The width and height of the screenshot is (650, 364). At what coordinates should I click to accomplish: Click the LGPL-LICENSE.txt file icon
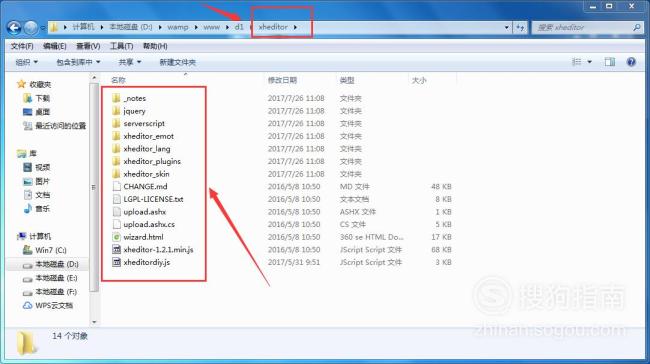pos(116,199)
